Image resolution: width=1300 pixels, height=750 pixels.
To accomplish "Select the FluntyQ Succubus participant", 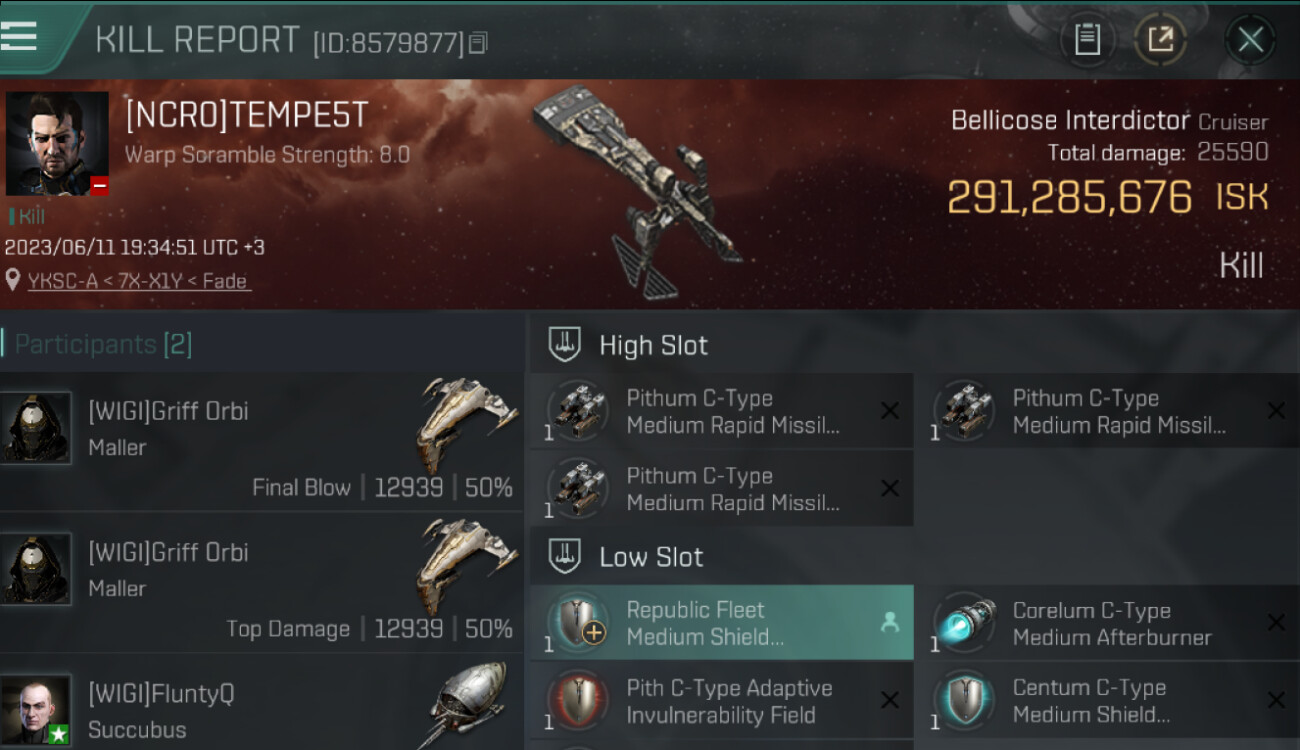I will (260, 702).
